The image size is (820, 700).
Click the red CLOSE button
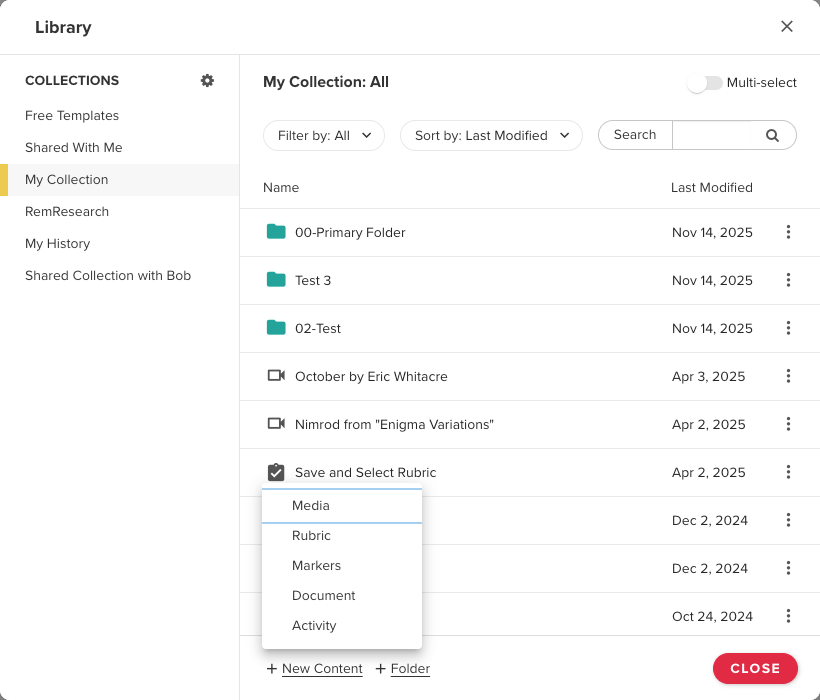tap(755, 668)
